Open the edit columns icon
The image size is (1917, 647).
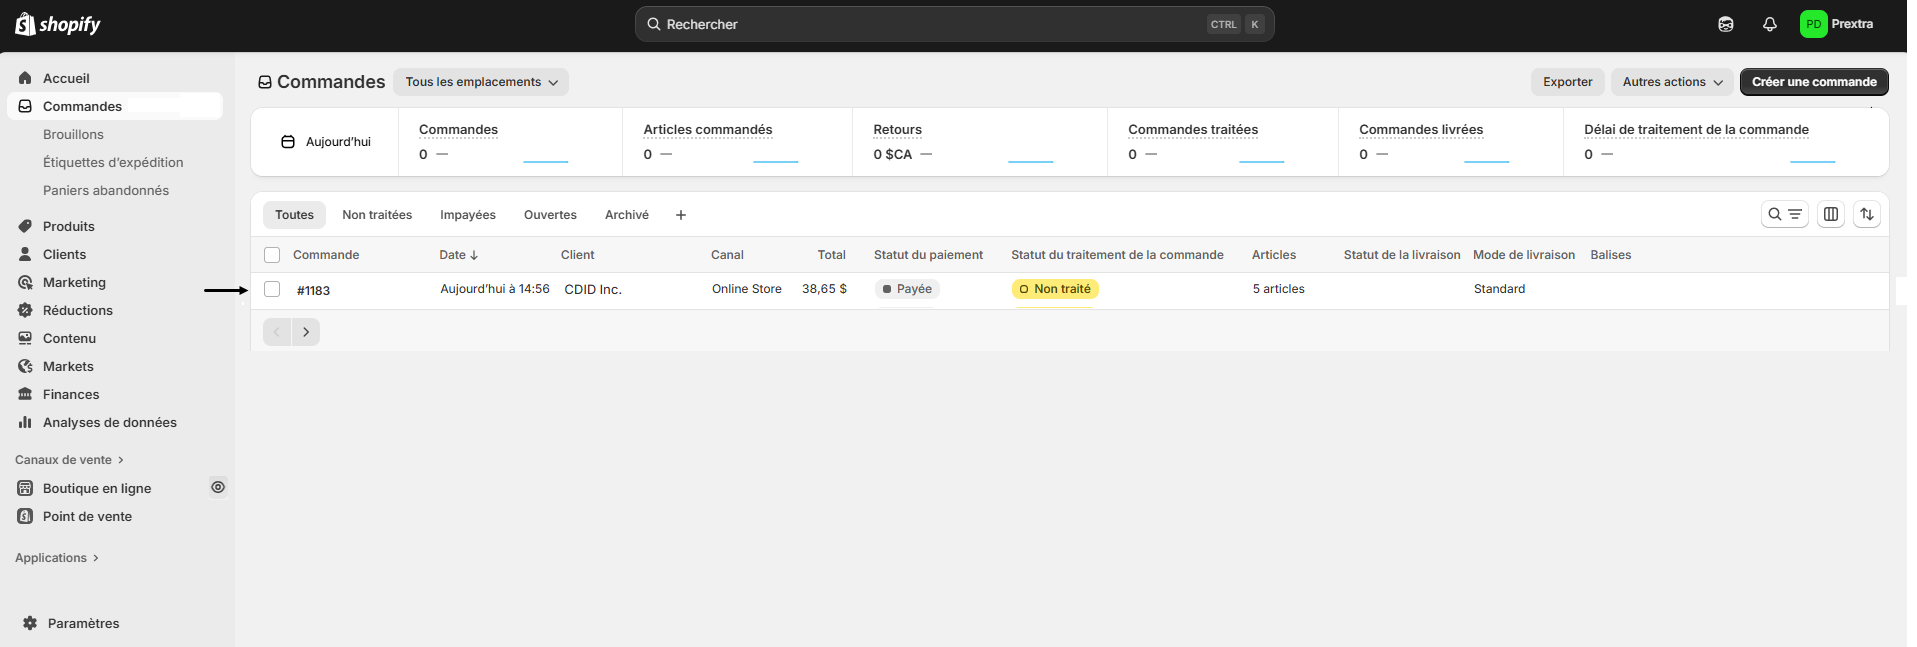click(1830, 214)
